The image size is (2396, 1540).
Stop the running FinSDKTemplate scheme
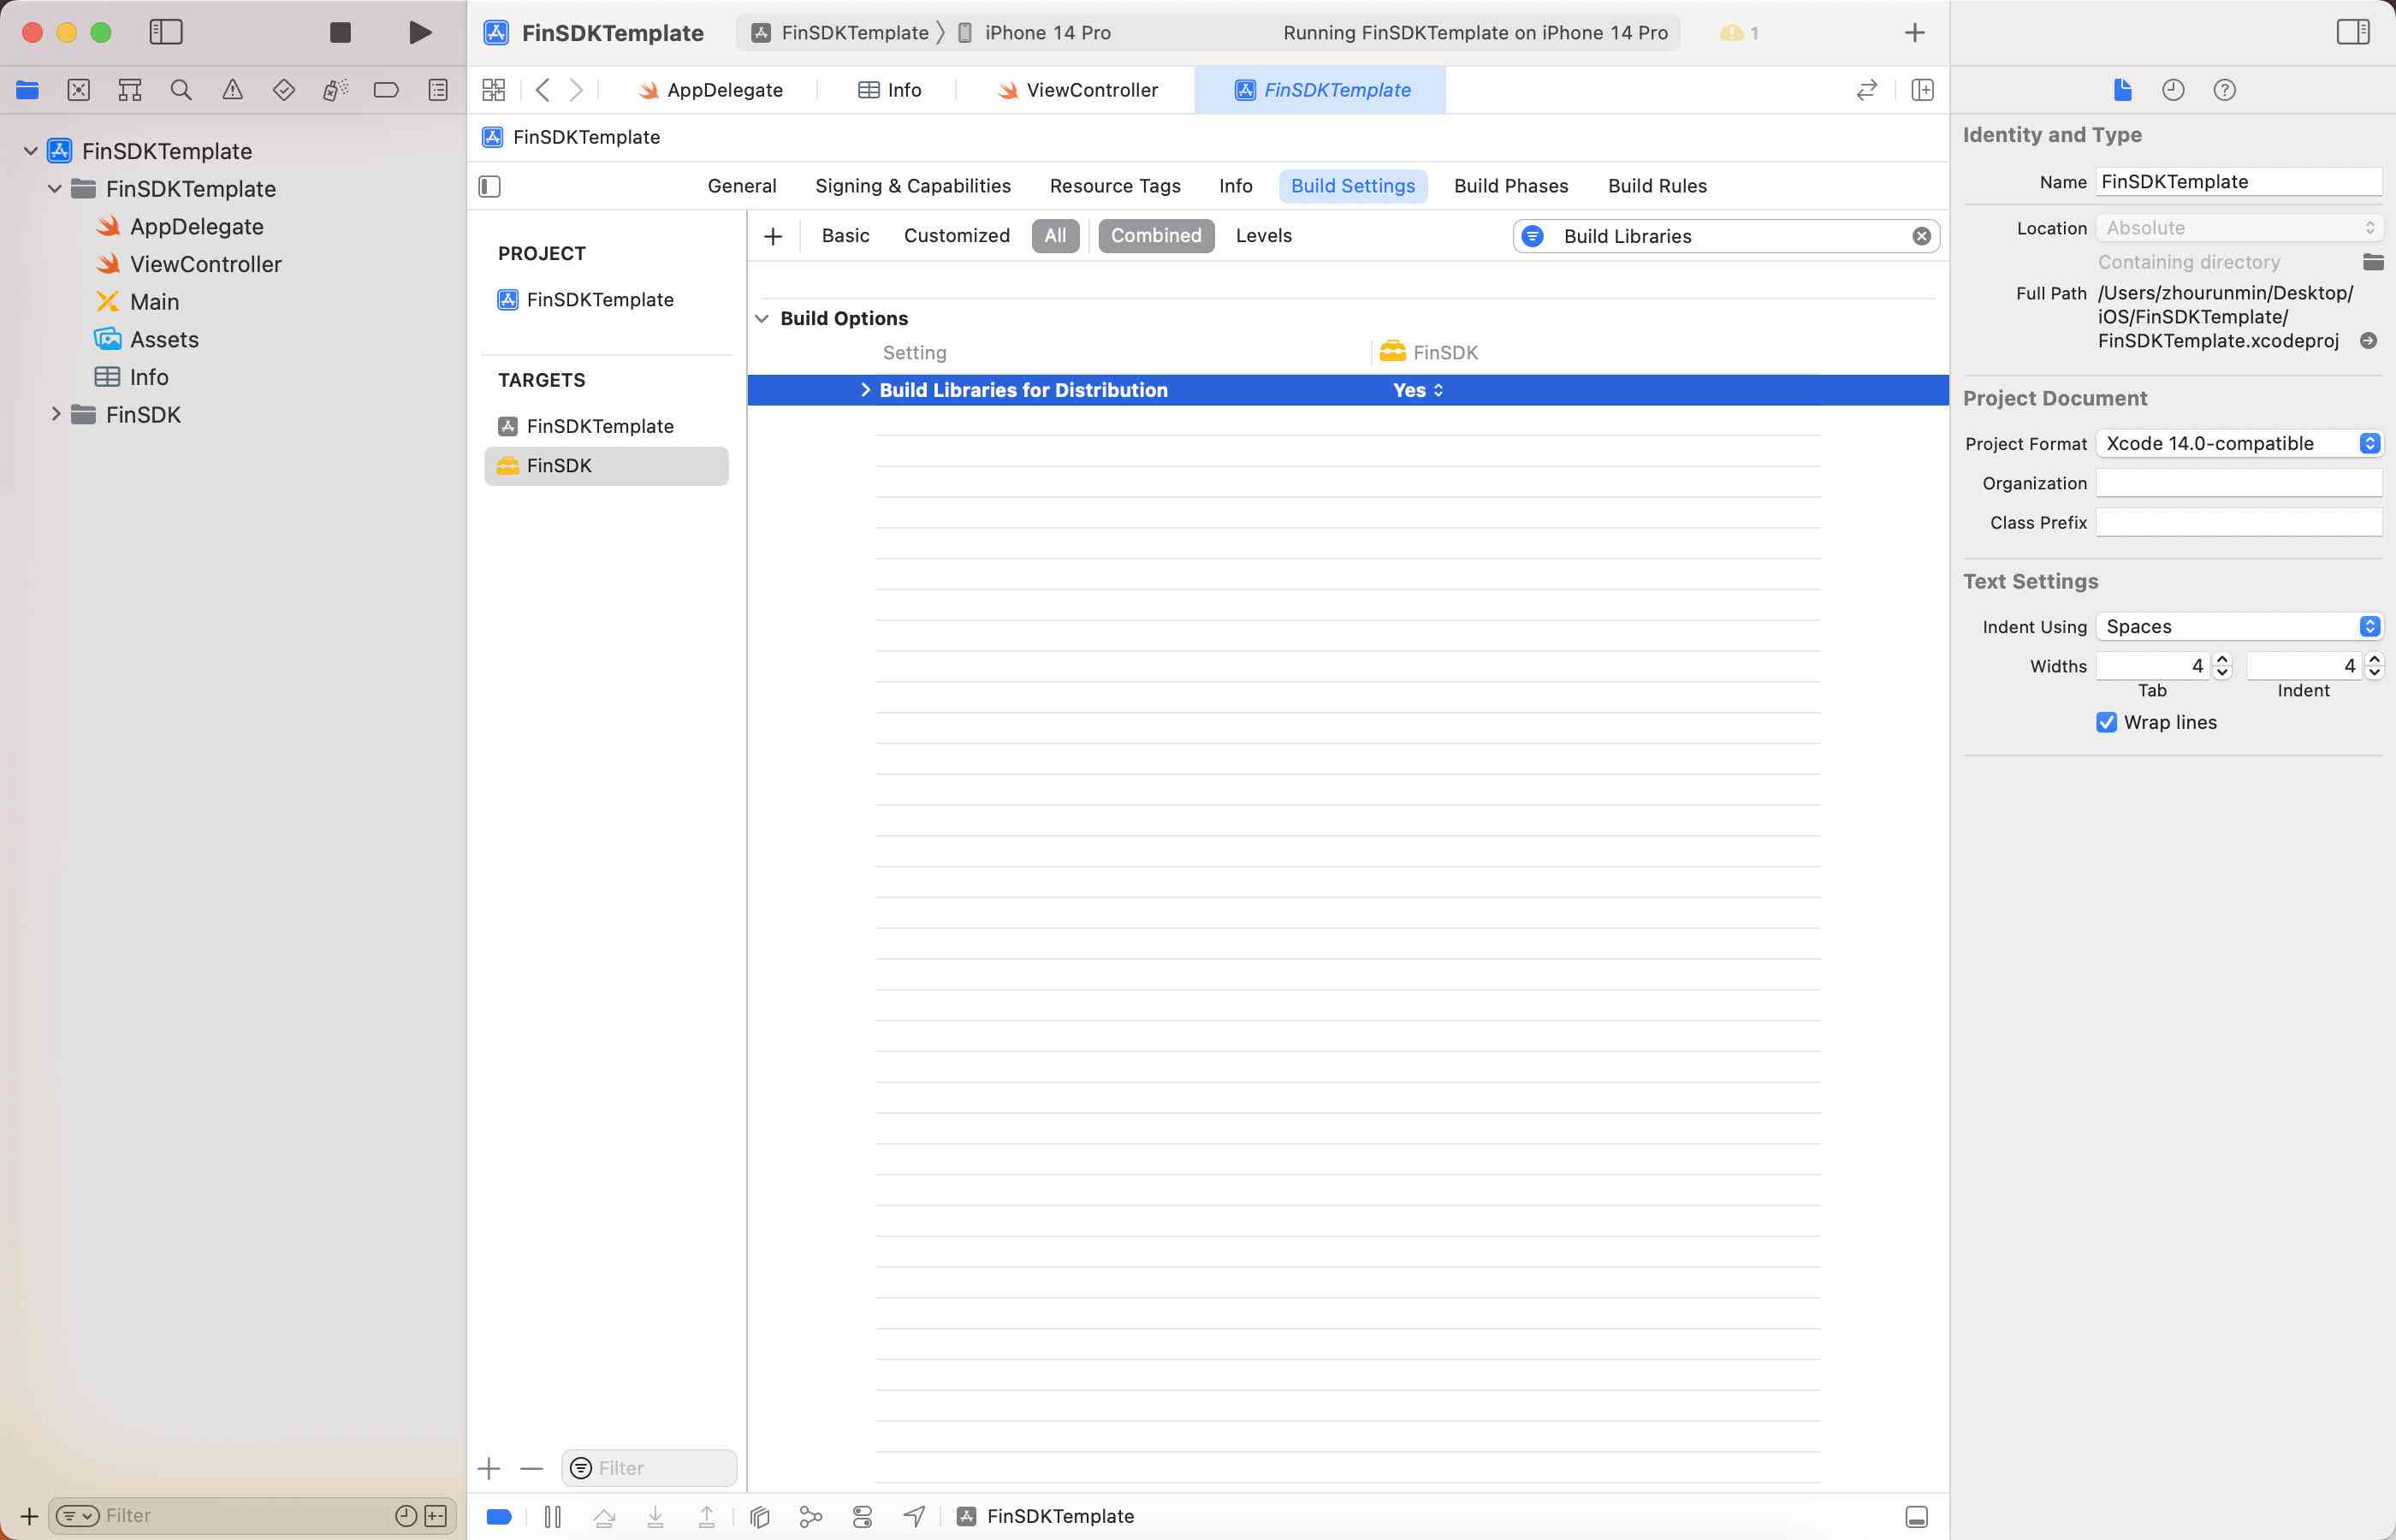[340, 33]
